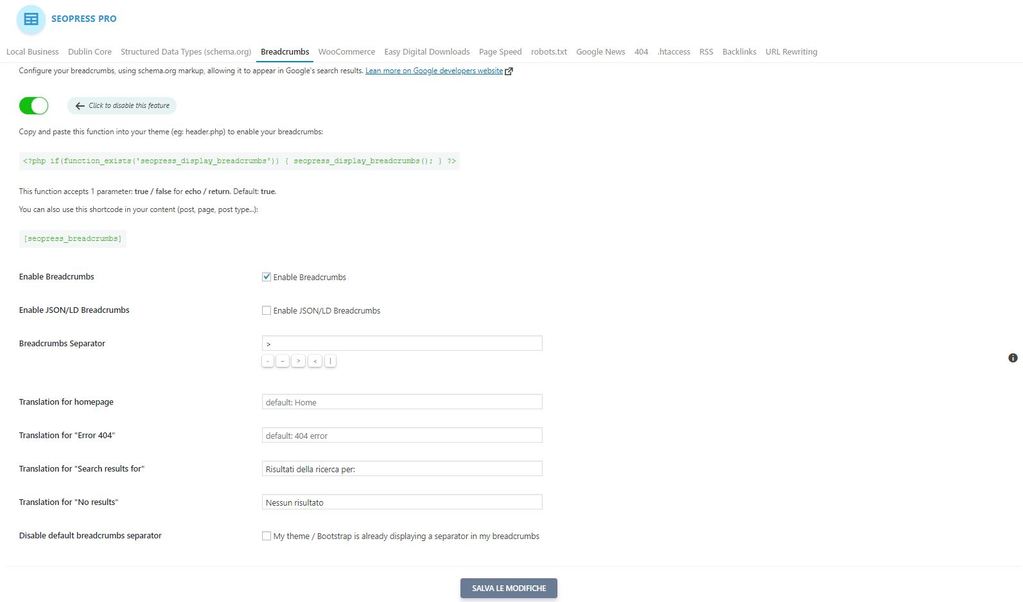The width and height of the screenshot is (1023, 602).
Task: Insert the less-than separator button
Action: (314, 361)
